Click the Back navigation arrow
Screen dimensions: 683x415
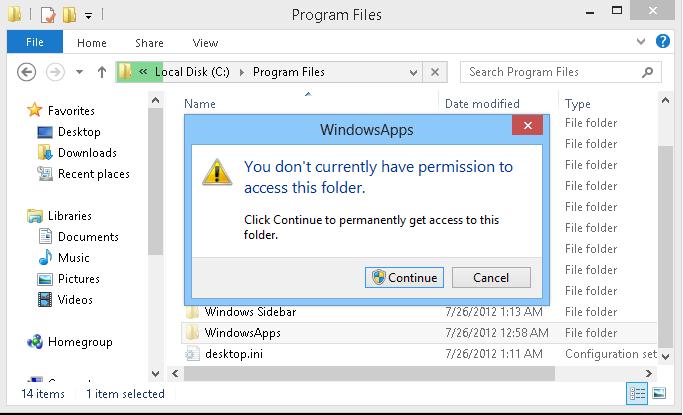pyautogui.click(x=26, y=72)
